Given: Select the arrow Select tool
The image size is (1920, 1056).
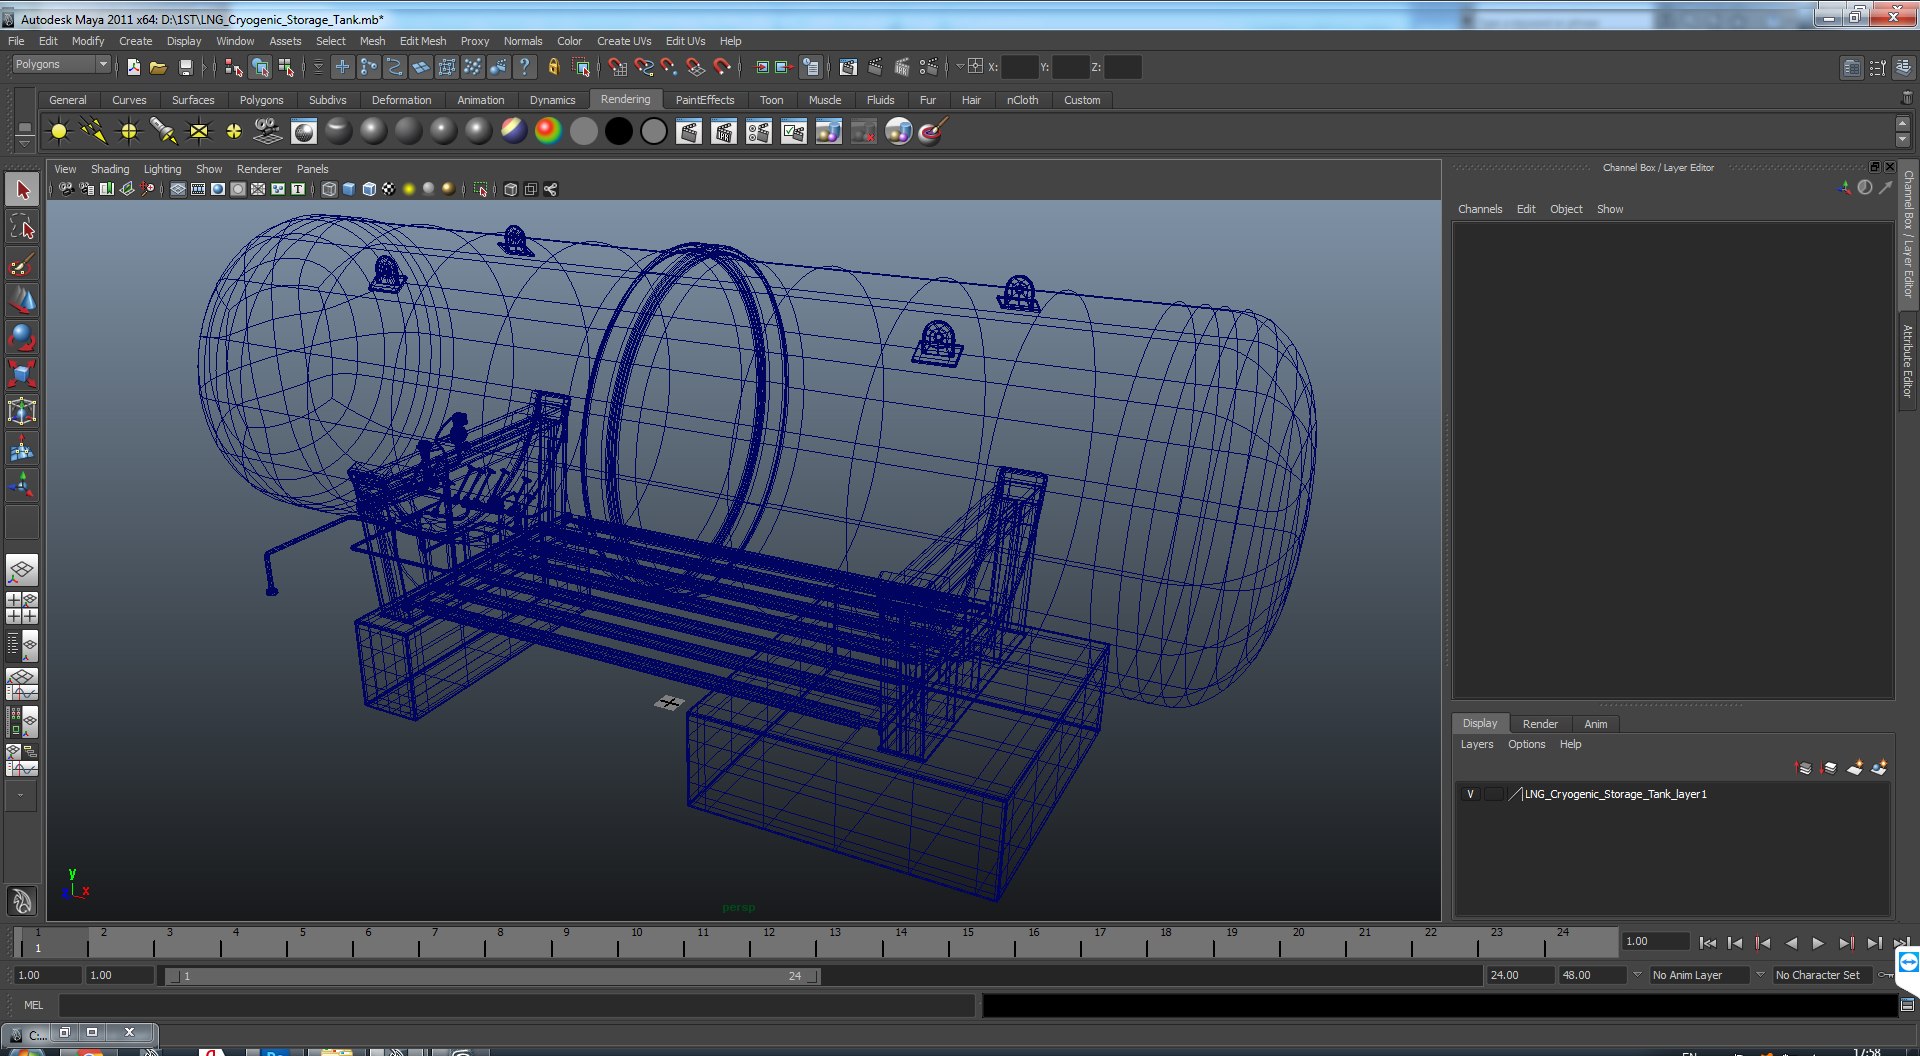Looking at the screenshot, I should (22, 190).
